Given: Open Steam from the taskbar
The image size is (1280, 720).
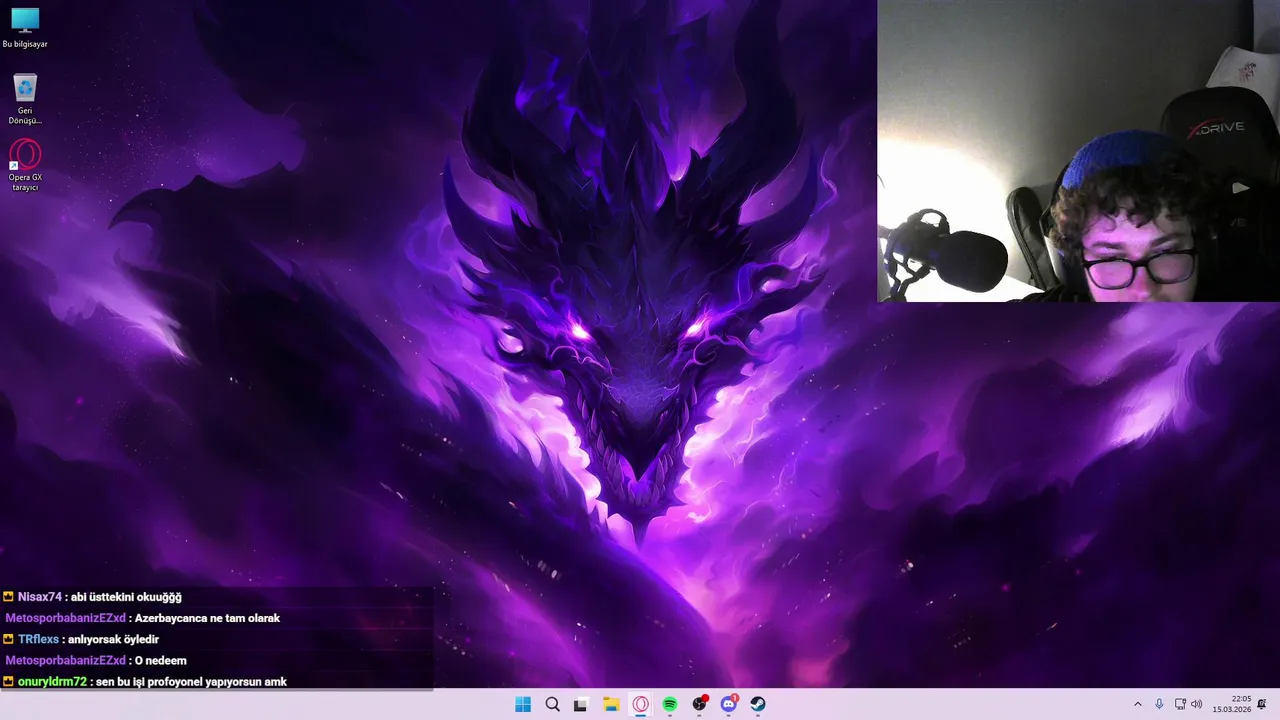Looking at the screenshot, I should (x=758, y=704).
